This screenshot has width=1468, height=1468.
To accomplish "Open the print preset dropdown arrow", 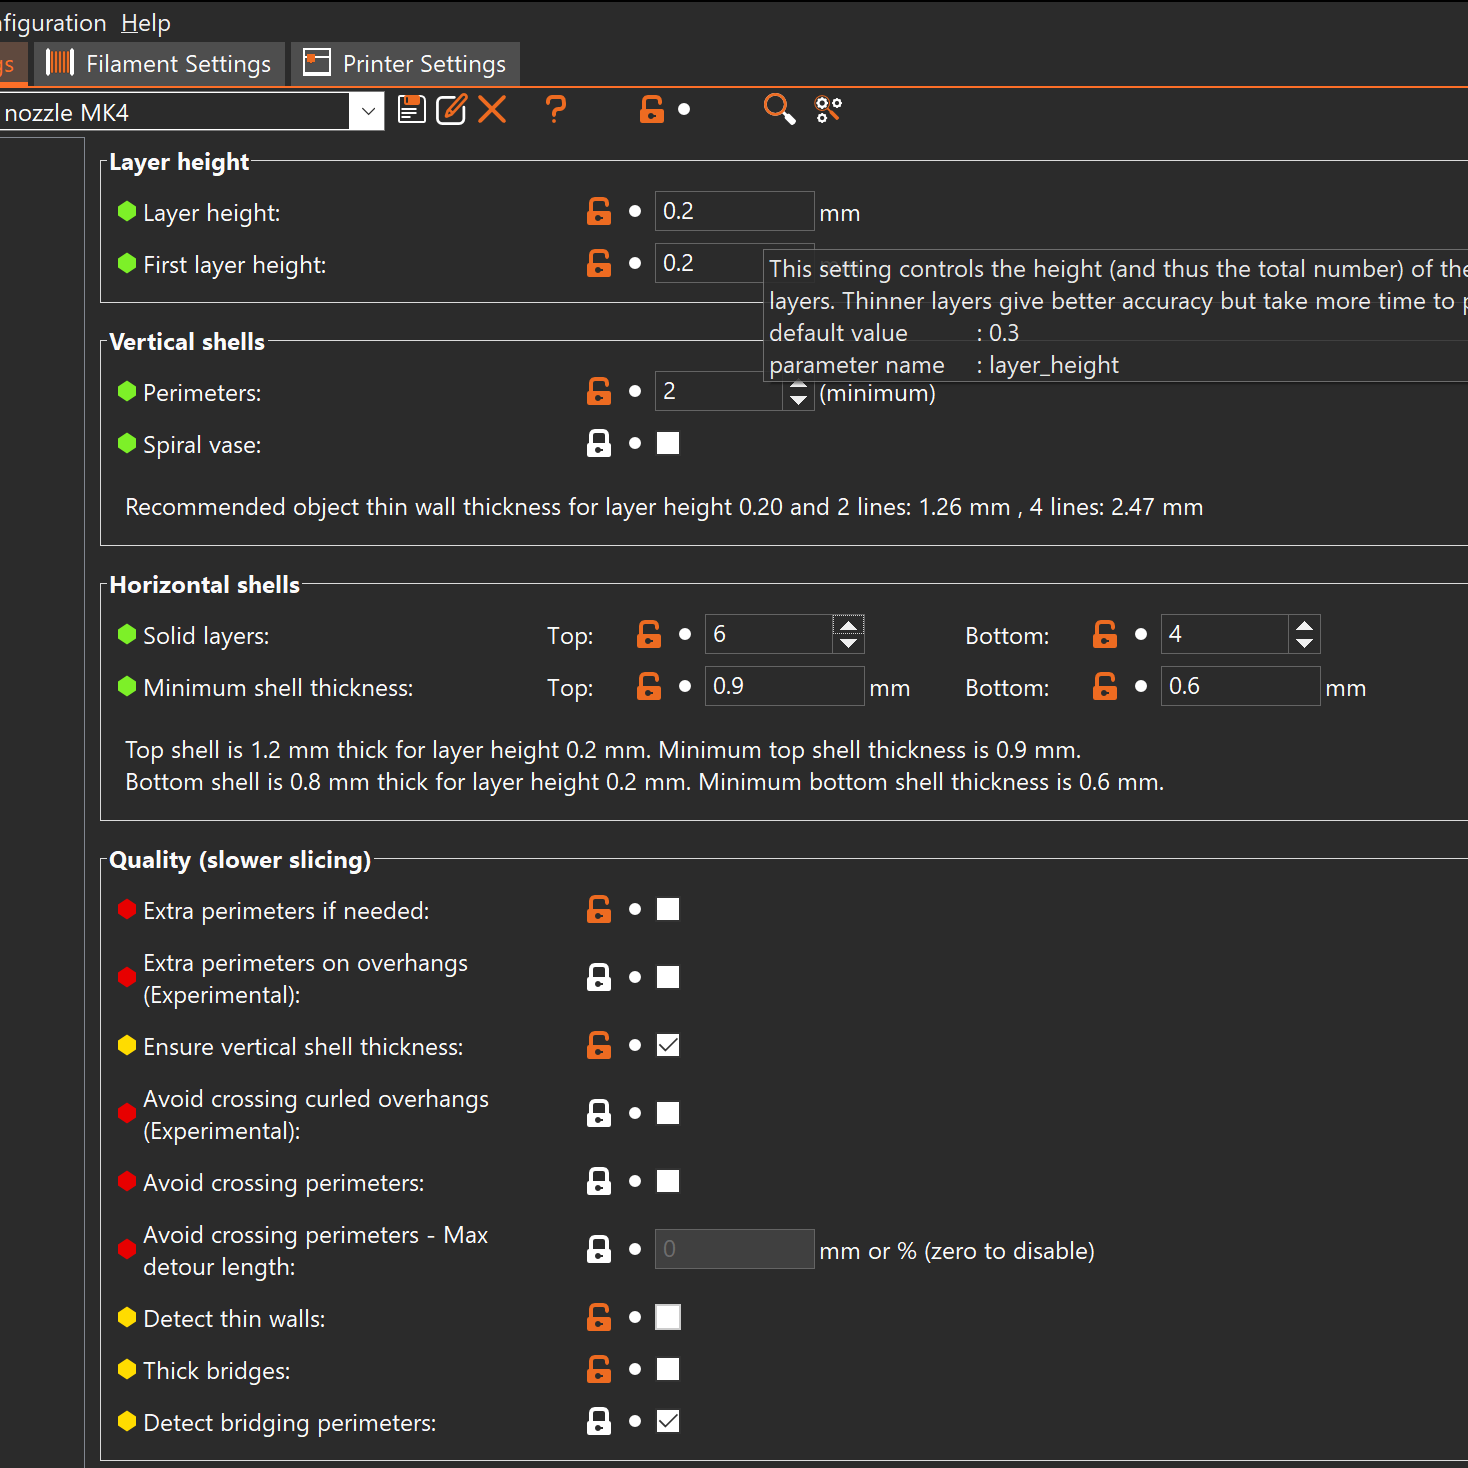I will (367, 111).
